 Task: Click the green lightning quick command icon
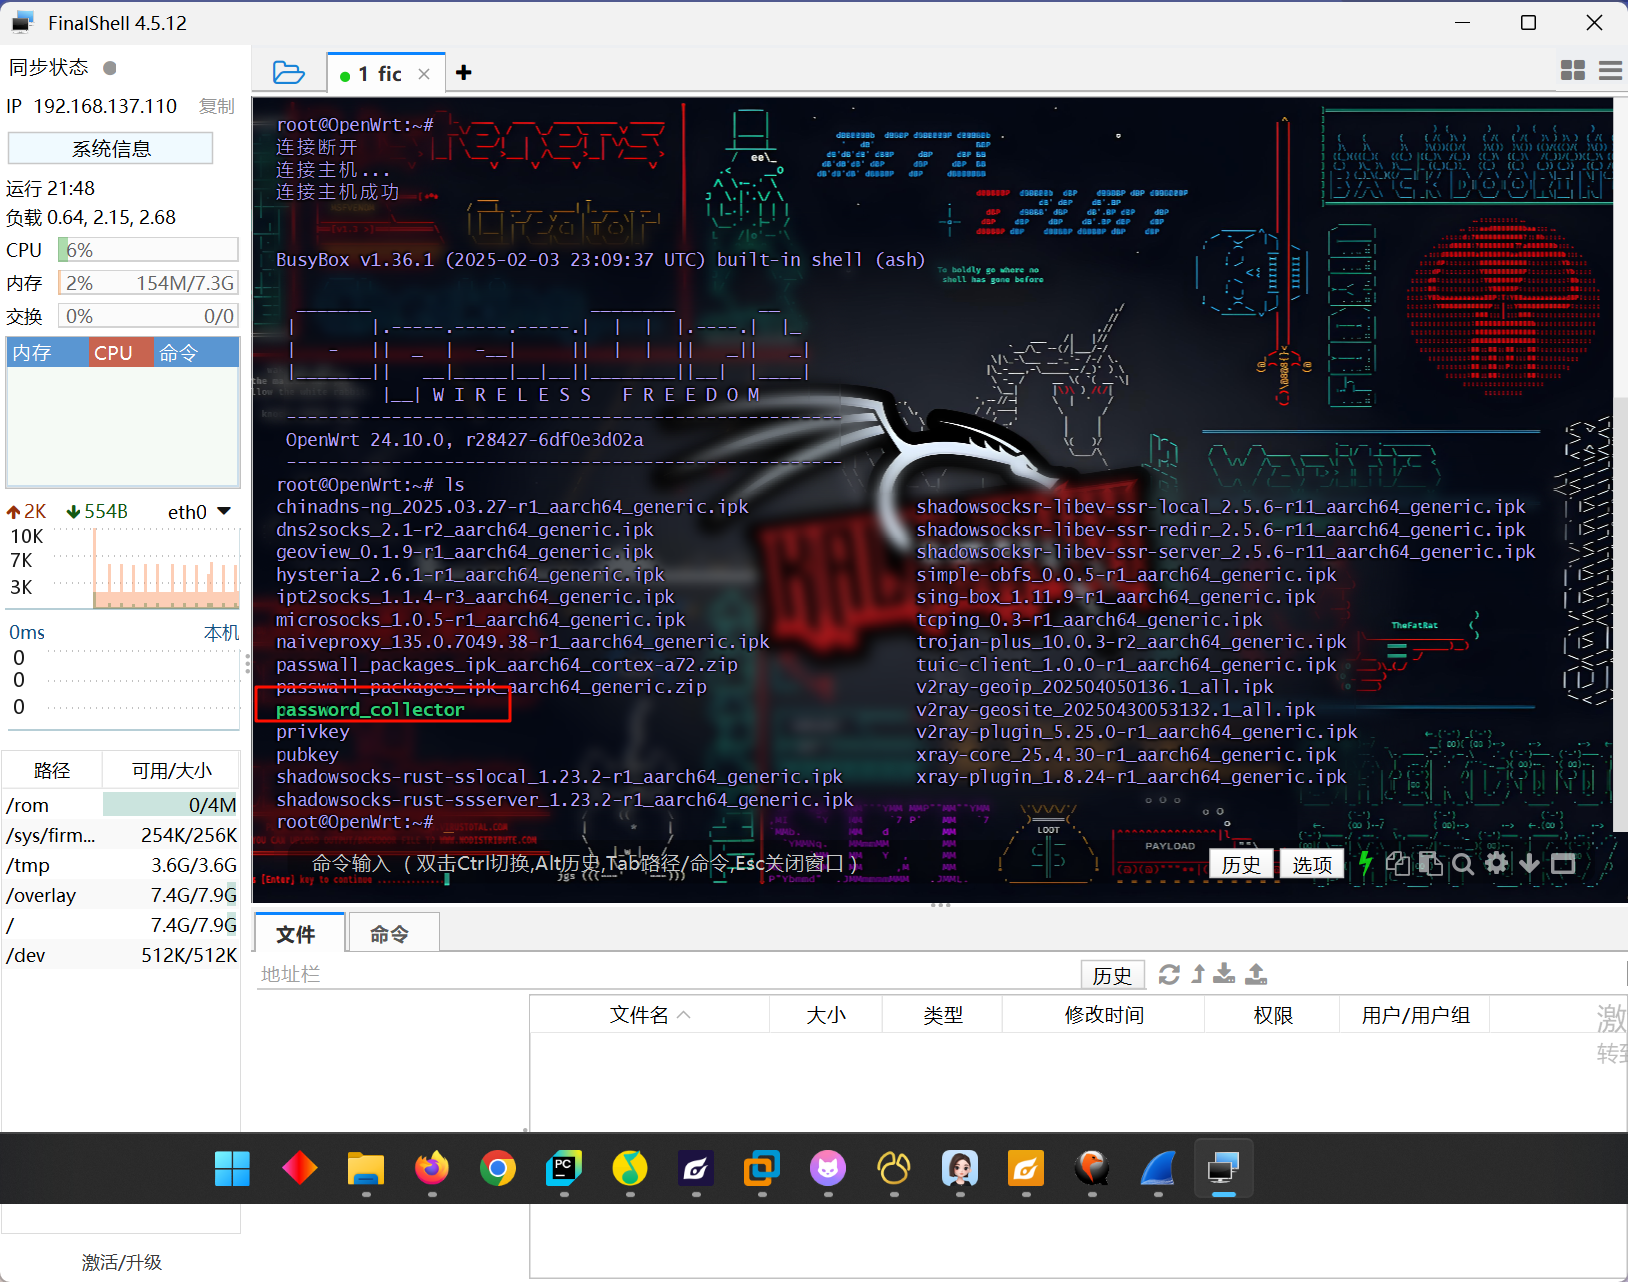pos(1365,864)
